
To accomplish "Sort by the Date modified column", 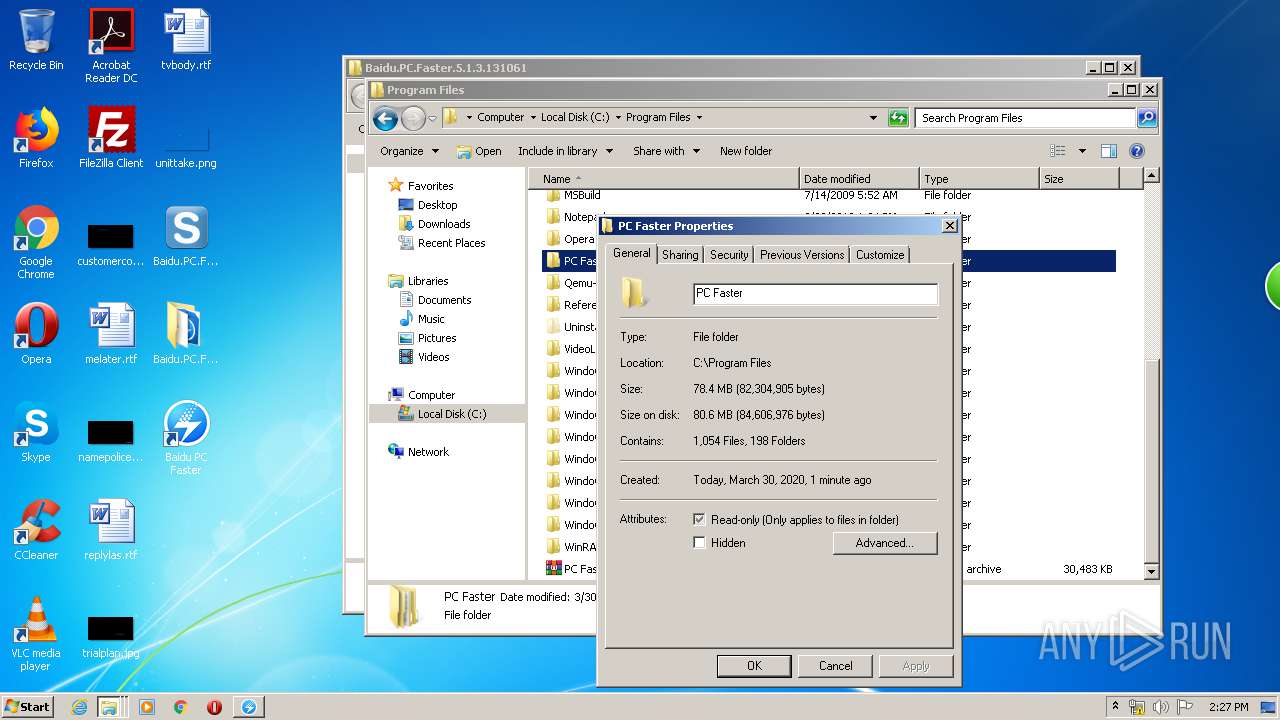I will pos(859,179).
